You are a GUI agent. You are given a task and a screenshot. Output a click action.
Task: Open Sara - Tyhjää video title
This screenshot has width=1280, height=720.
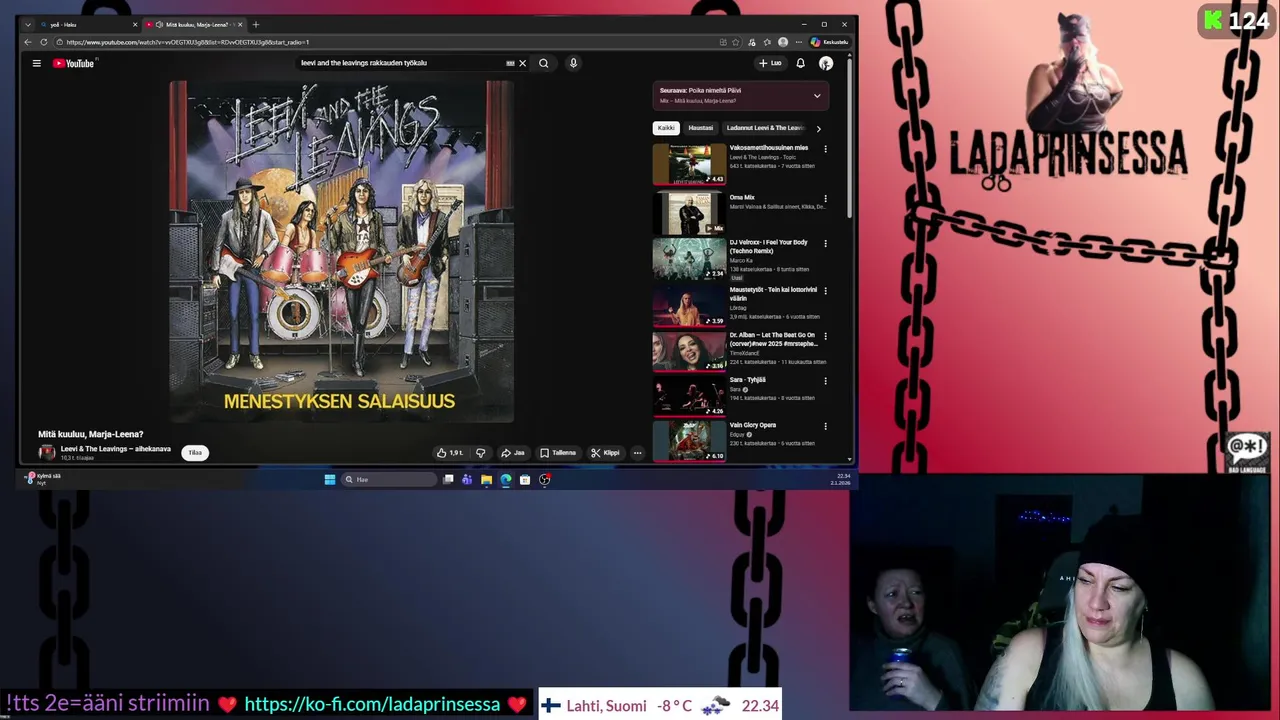tap(747, 380)
